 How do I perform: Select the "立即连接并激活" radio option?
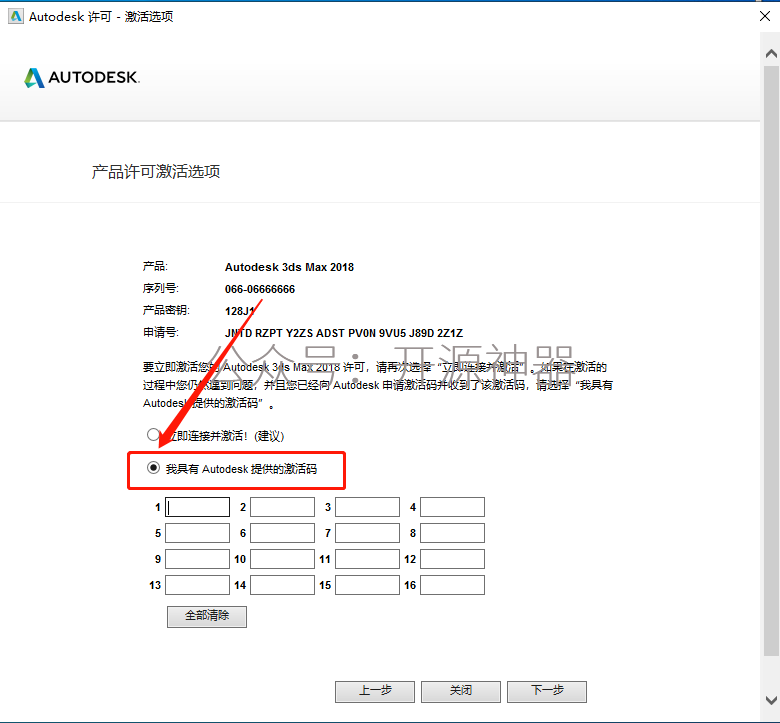(x=153, y=435)
